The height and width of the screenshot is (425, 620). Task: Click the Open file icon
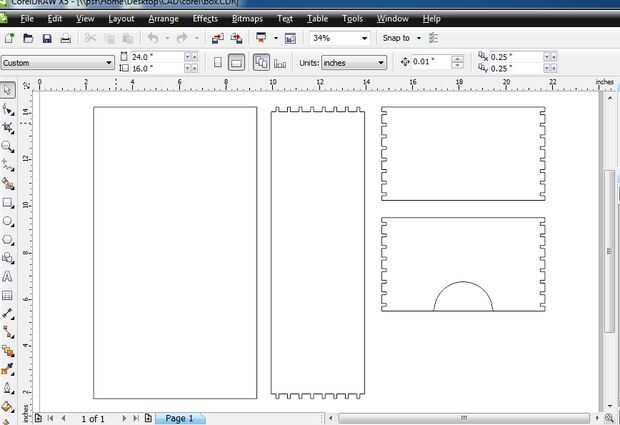(x=28, y=38)
